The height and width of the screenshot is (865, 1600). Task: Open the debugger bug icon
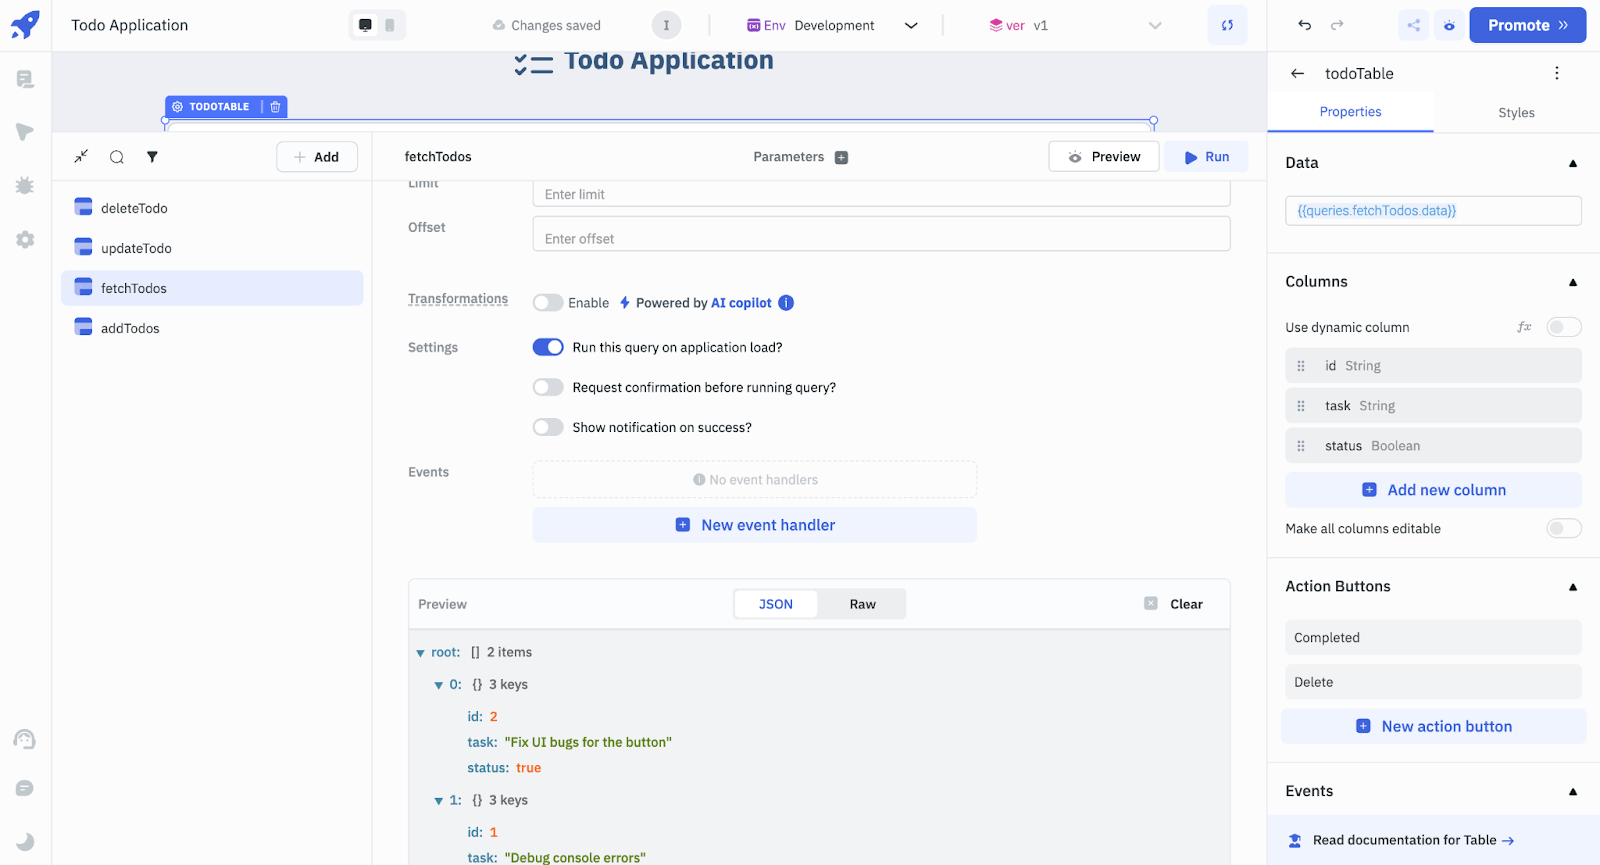click(25, 186)
